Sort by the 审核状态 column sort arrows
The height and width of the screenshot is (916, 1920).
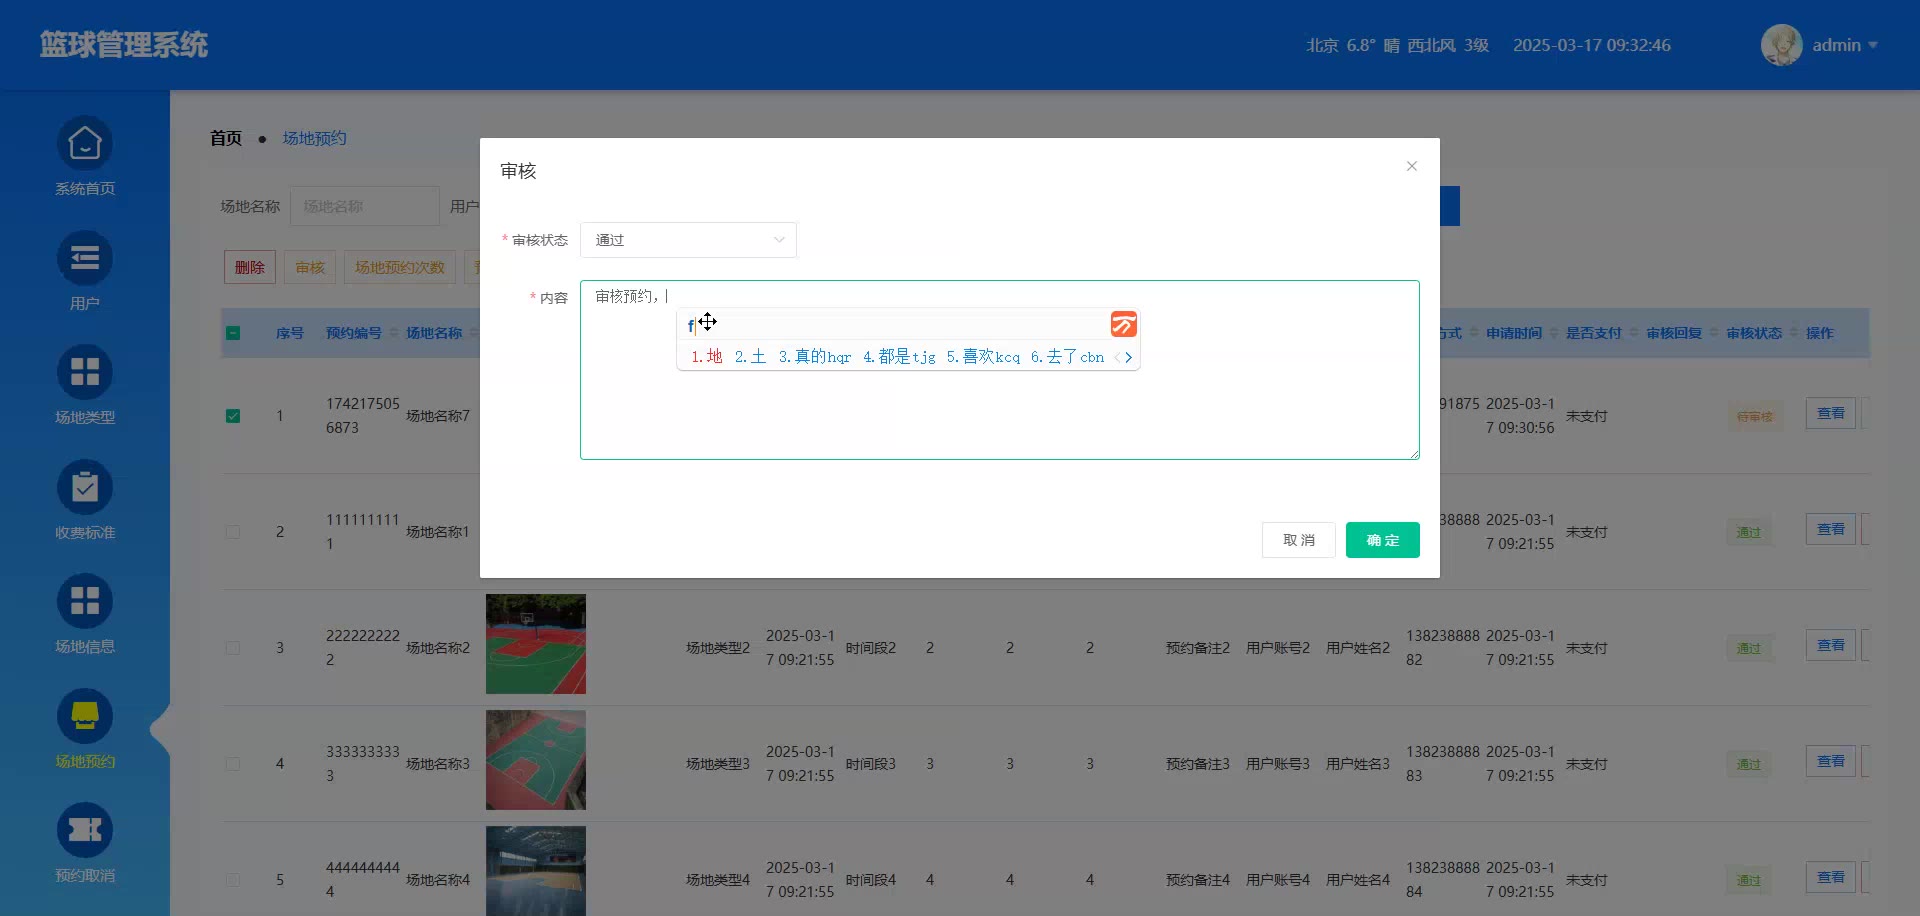pyautogui.click(x=1794, y=333)
